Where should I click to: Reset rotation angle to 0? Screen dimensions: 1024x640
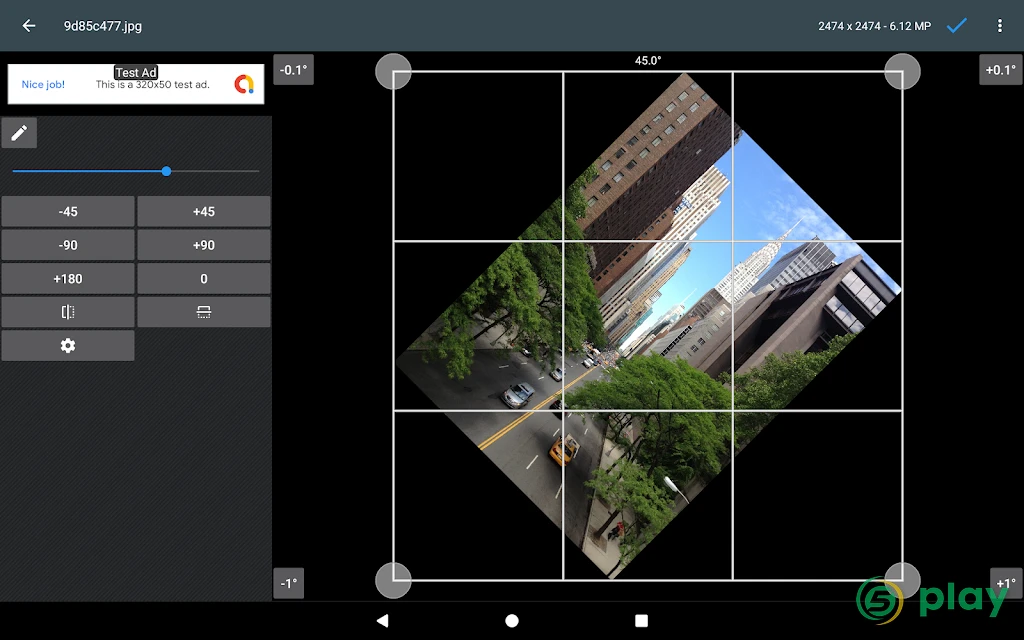[204, 279]
